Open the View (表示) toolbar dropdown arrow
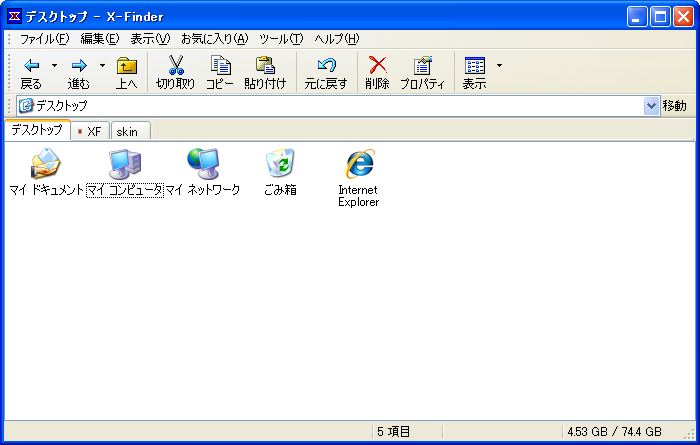Screen dimensions: 700x445 point(499,66)
